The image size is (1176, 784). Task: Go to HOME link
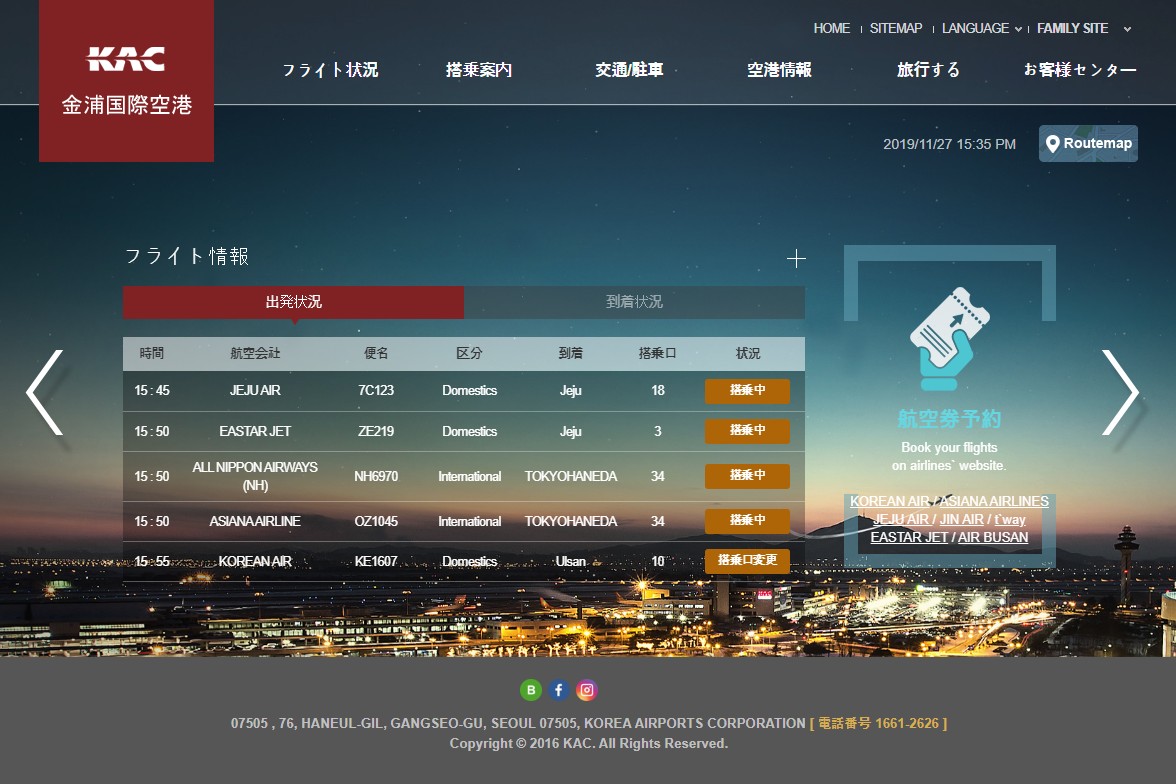pyautogui.click(x=832, y=29)
